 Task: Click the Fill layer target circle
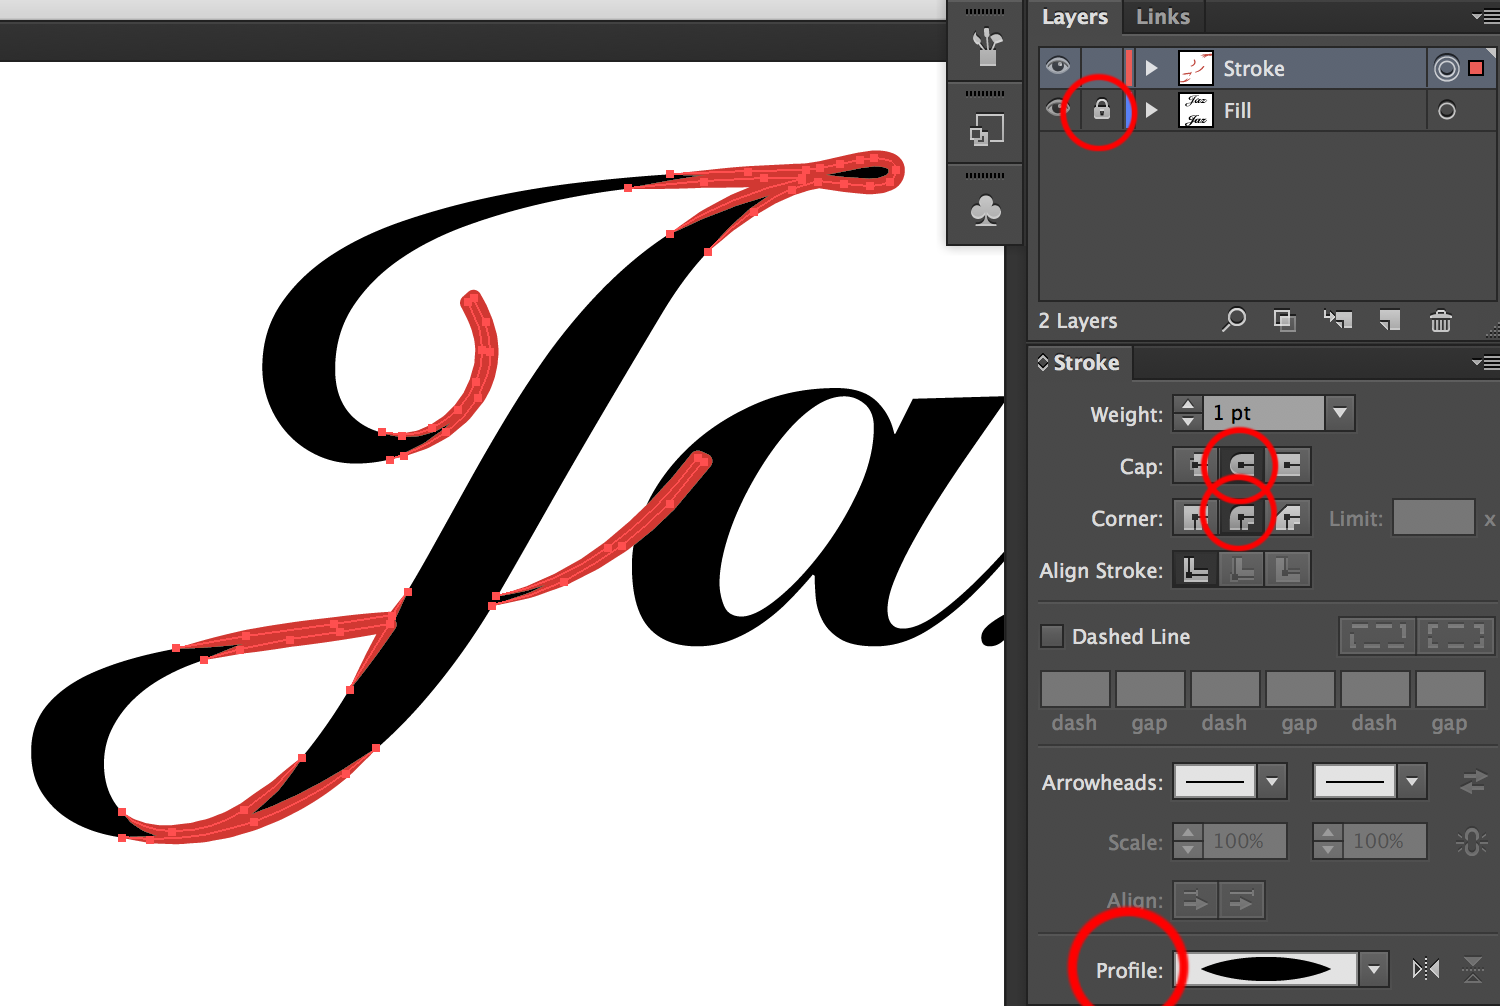pyautogui.click(x=1447, y=111)
